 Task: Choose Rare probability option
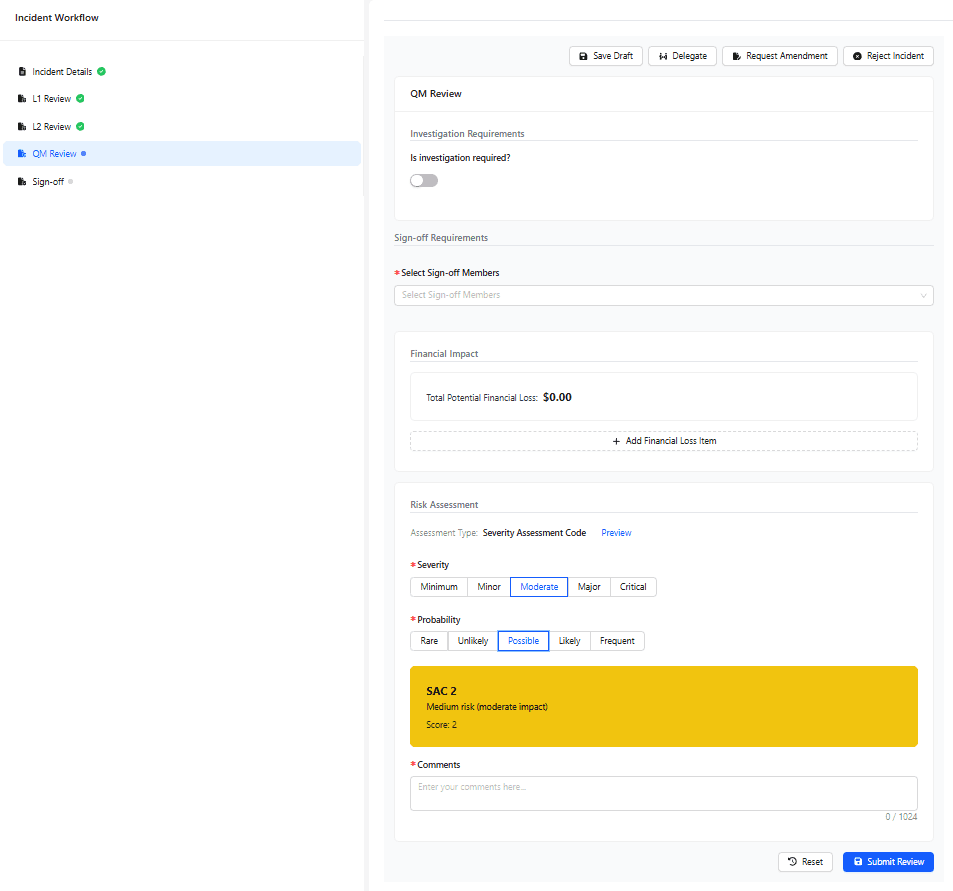[x=429, y=641]
